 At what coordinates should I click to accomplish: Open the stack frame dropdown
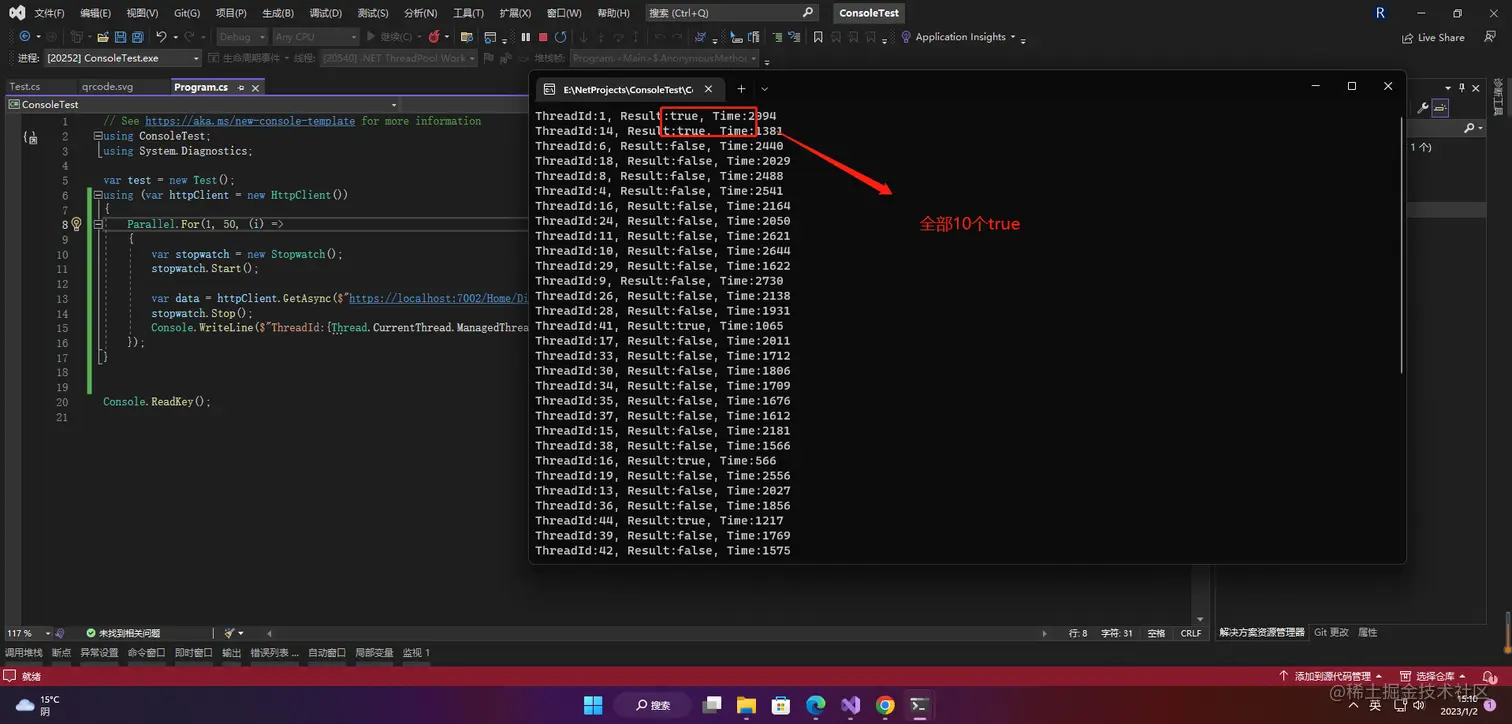click(665, 58)
